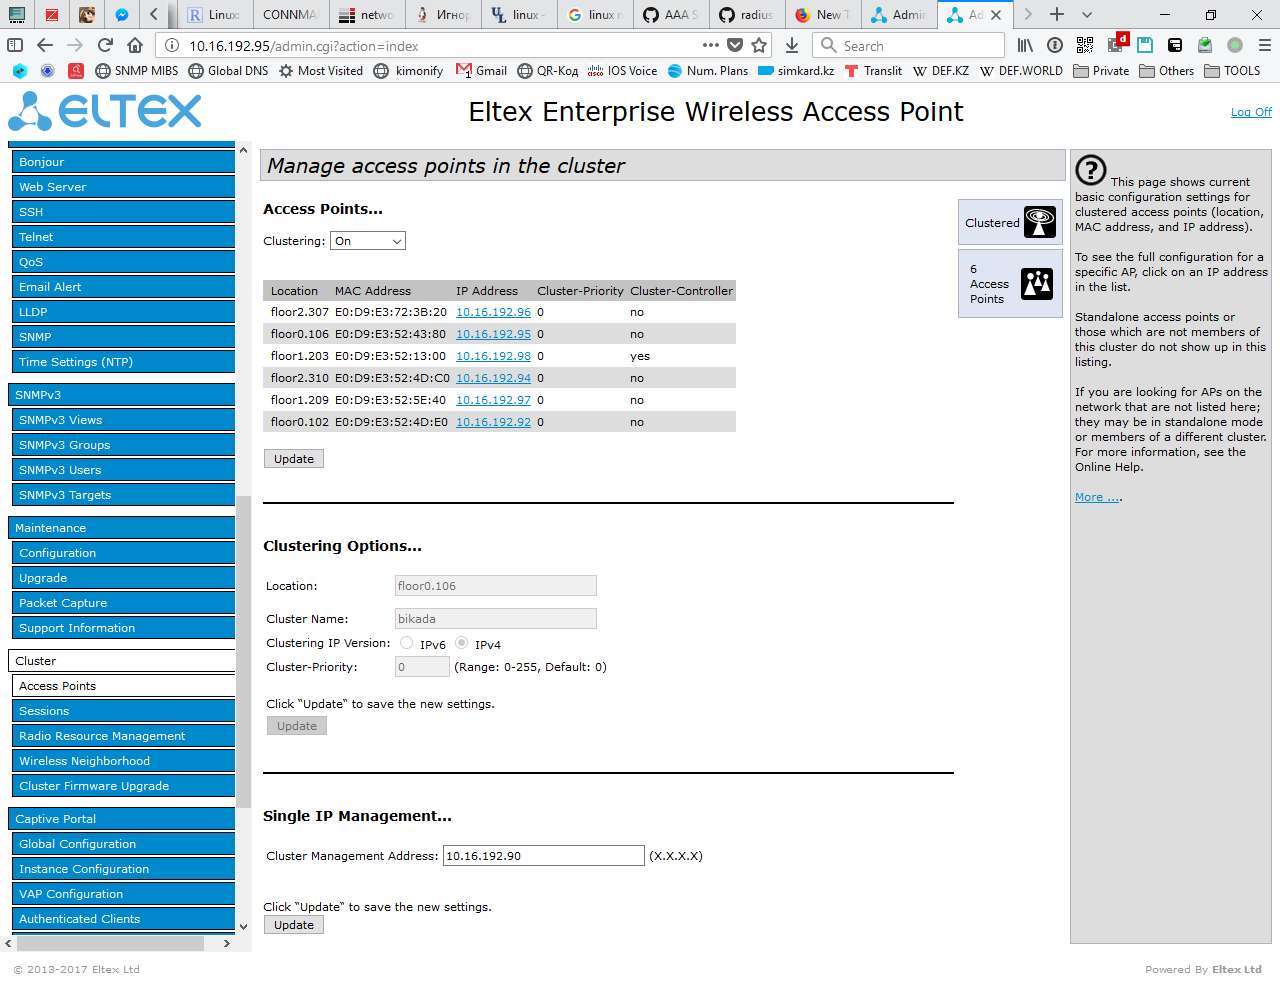Open the SNMPv3 Users menu item

(123, 470)
